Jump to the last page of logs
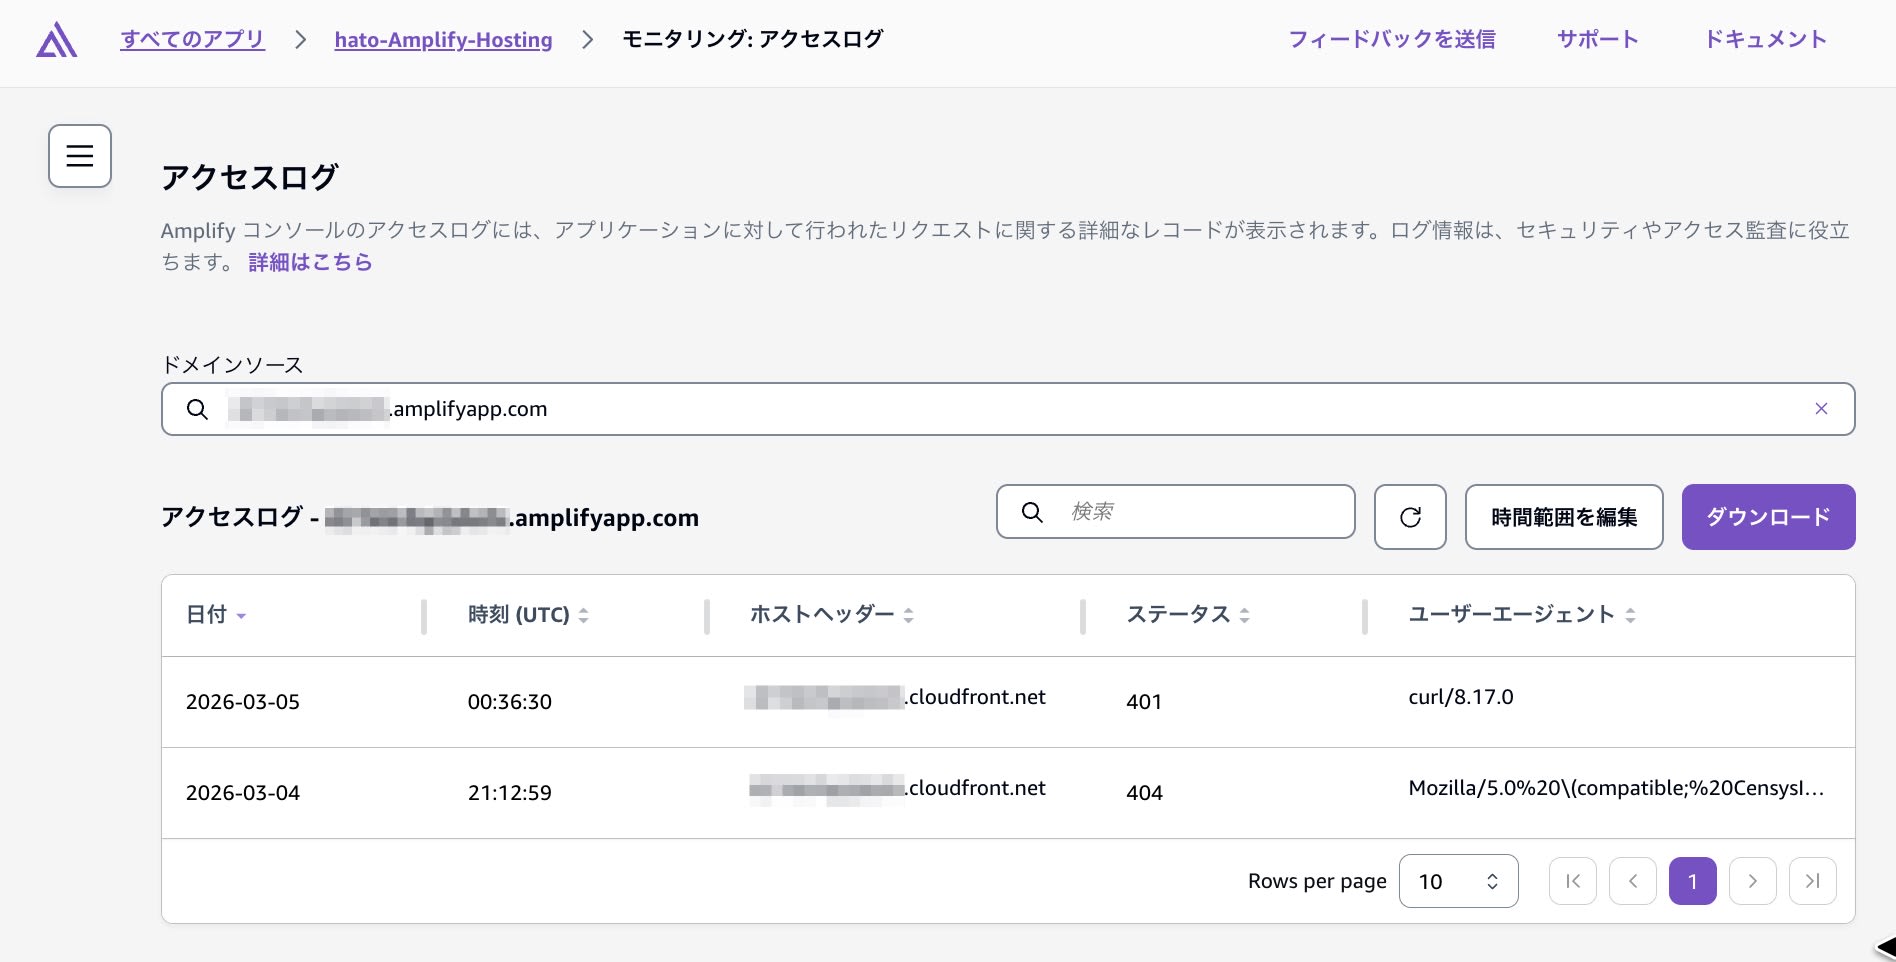Screen dimensions: 1896x962 pos(1812,881)
